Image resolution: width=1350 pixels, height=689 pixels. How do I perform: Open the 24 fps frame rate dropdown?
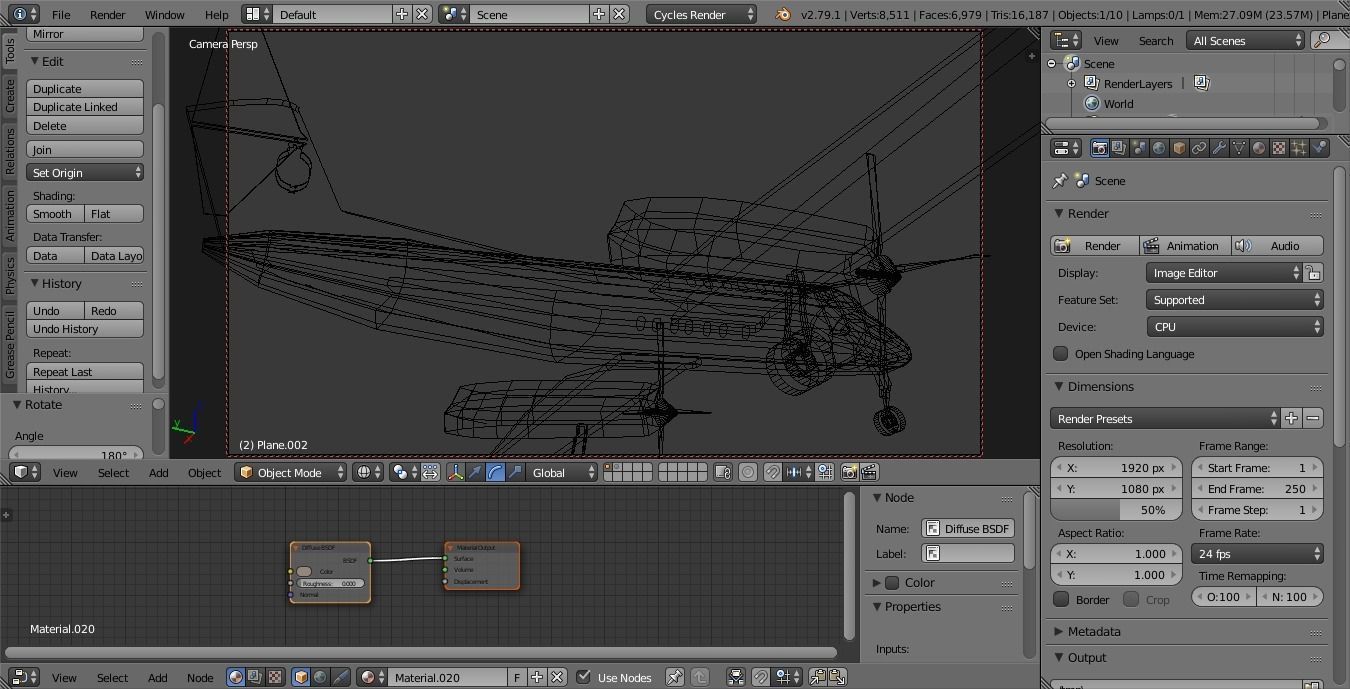(x=1257, y=553)
